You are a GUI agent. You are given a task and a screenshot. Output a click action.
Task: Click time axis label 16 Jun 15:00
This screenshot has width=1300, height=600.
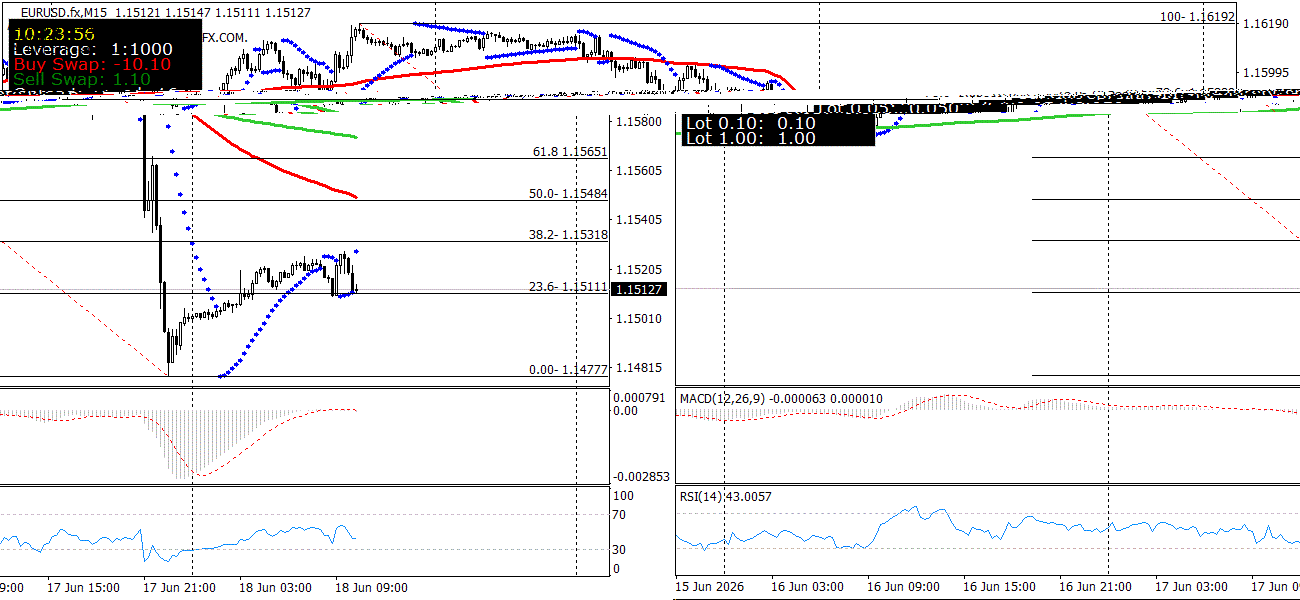point(999,586)
